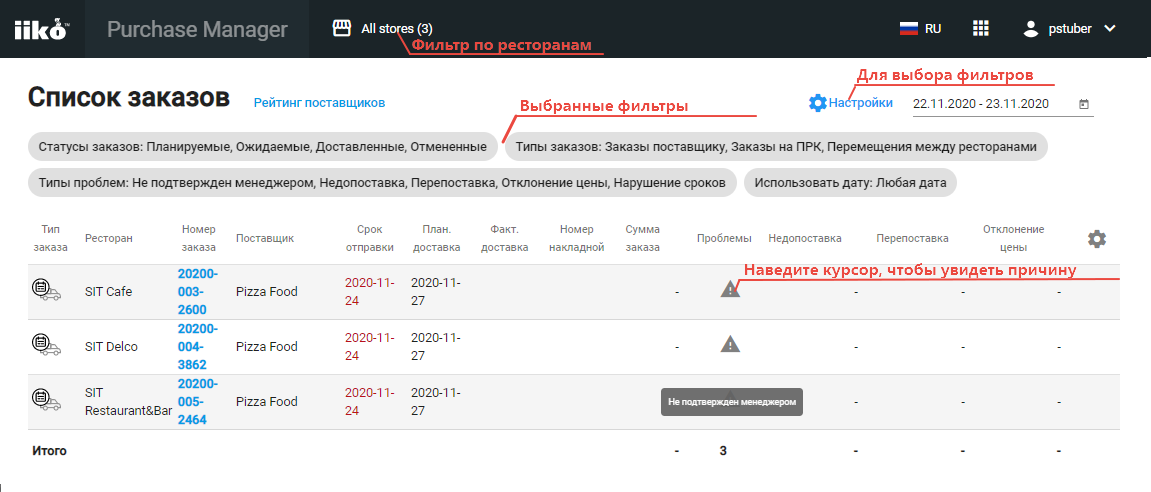
Task: Click the store icon beside All stores
Action: point(342,29)
